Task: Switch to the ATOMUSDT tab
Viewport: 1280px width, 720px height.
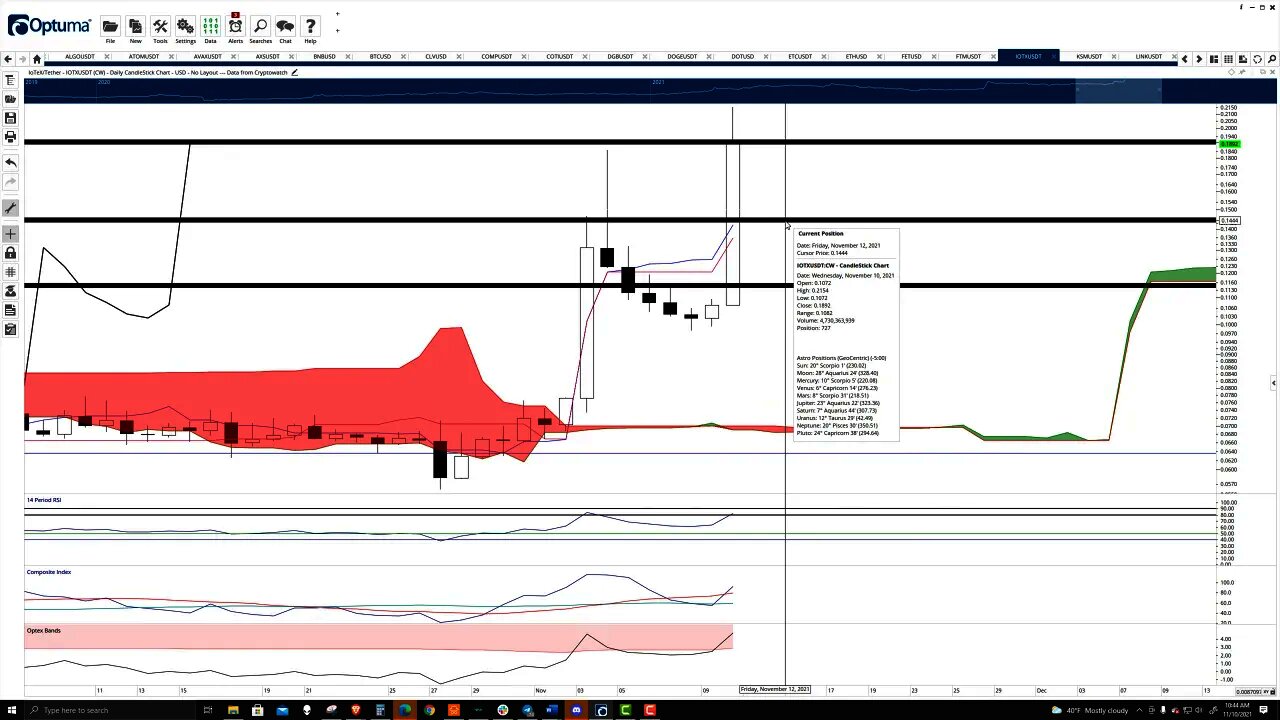Action: coord(143,57)
